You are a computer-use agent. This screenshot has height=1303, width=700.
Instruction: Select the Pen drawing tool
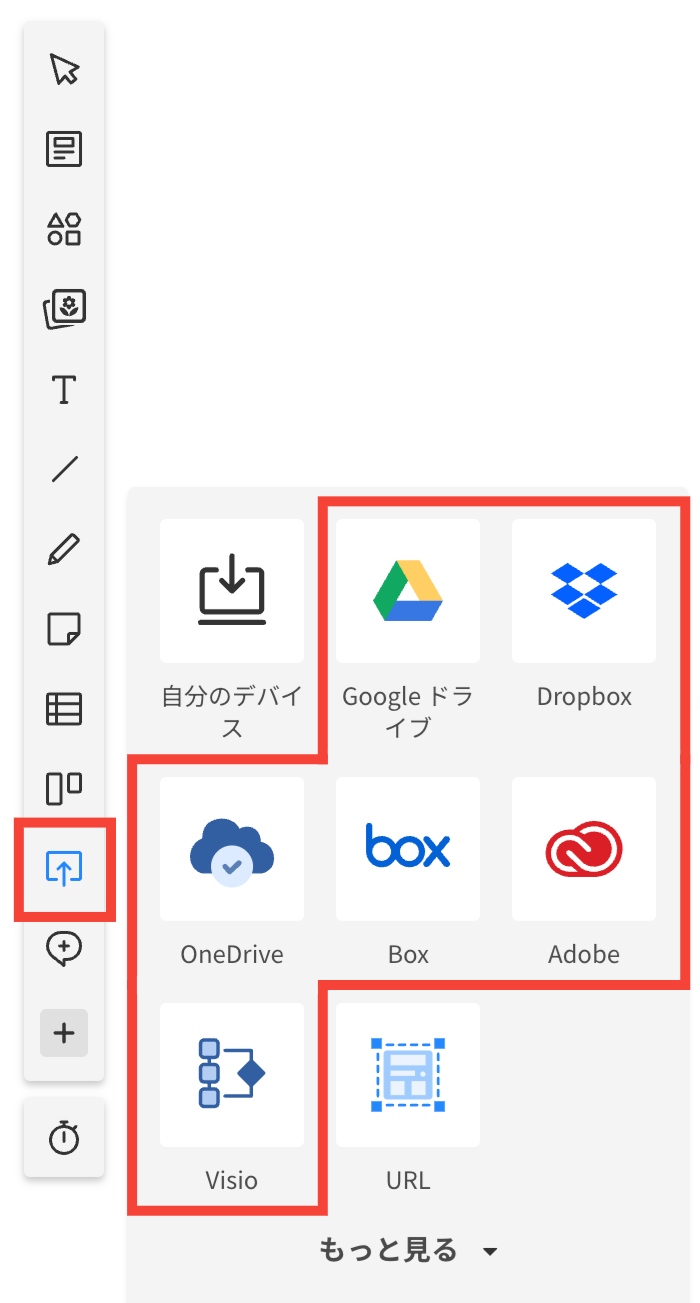click(64, 549)
